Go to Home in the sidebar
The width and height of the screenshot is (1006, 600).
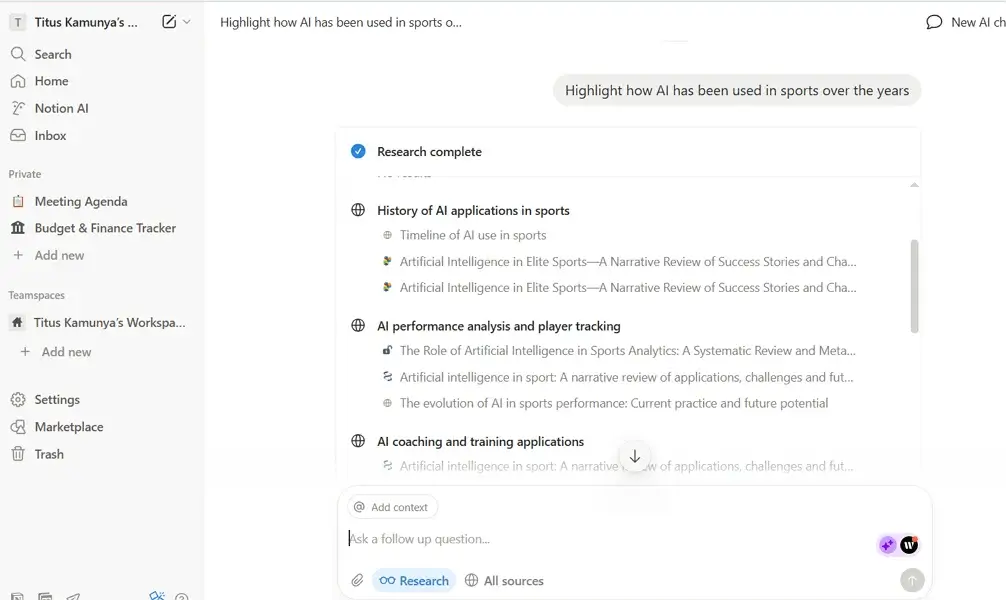coord(51,81)
